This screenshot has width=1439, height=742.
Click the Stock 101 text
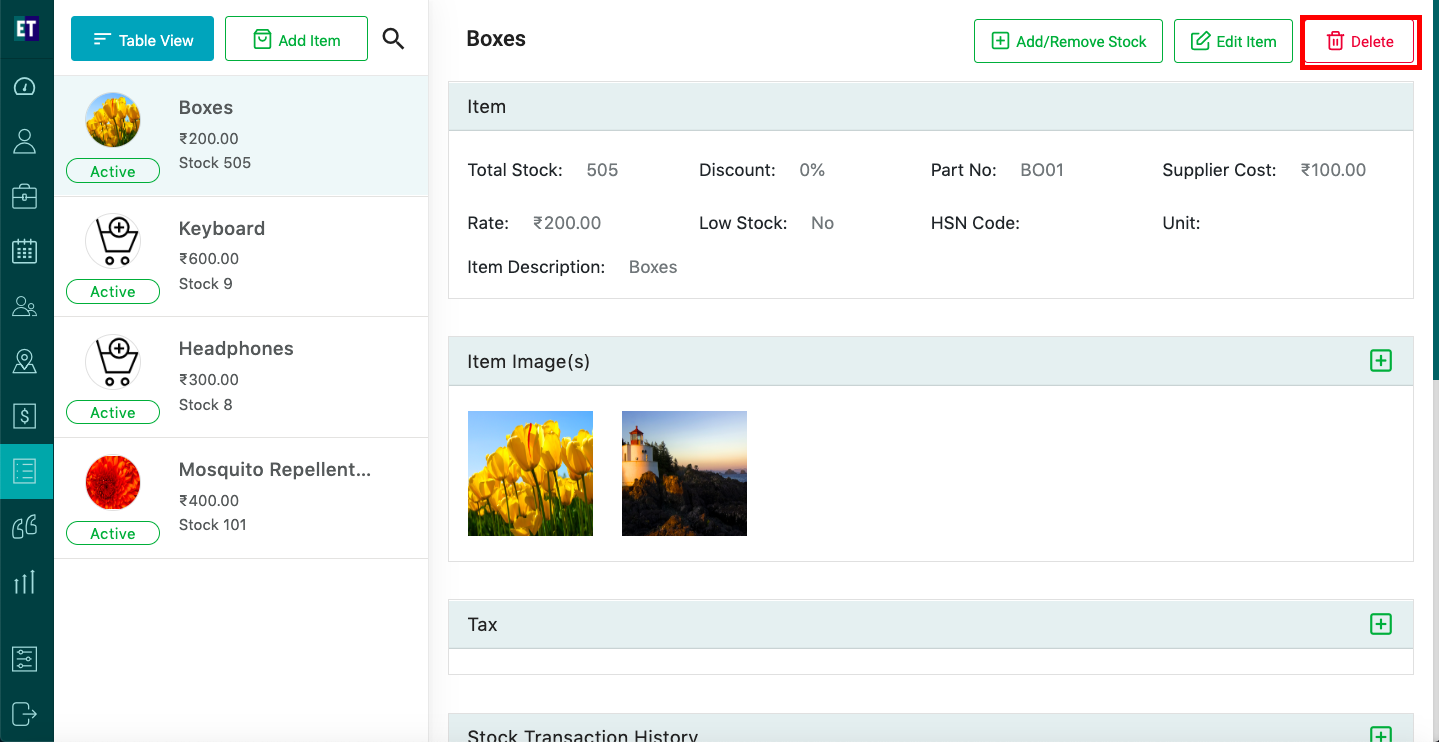213,524
